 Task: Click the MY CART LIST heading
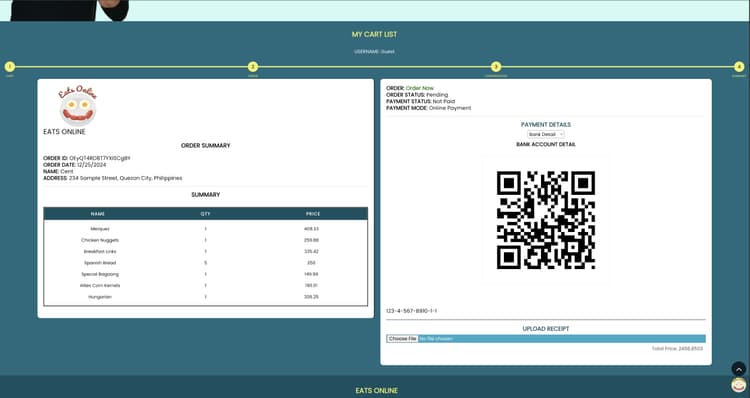pyautogui.click(x=375, y=34)
